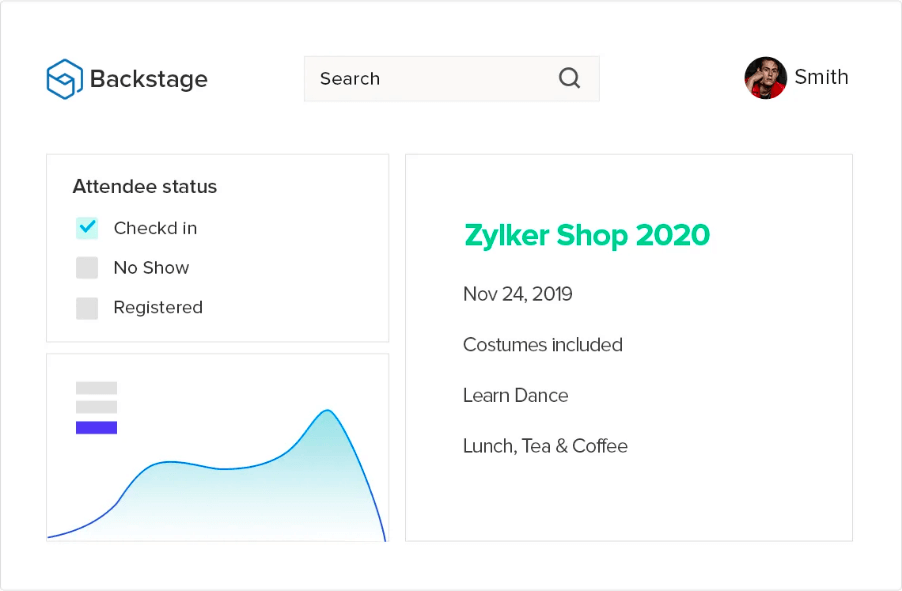Click the Checkd in label text

[155, 228]
